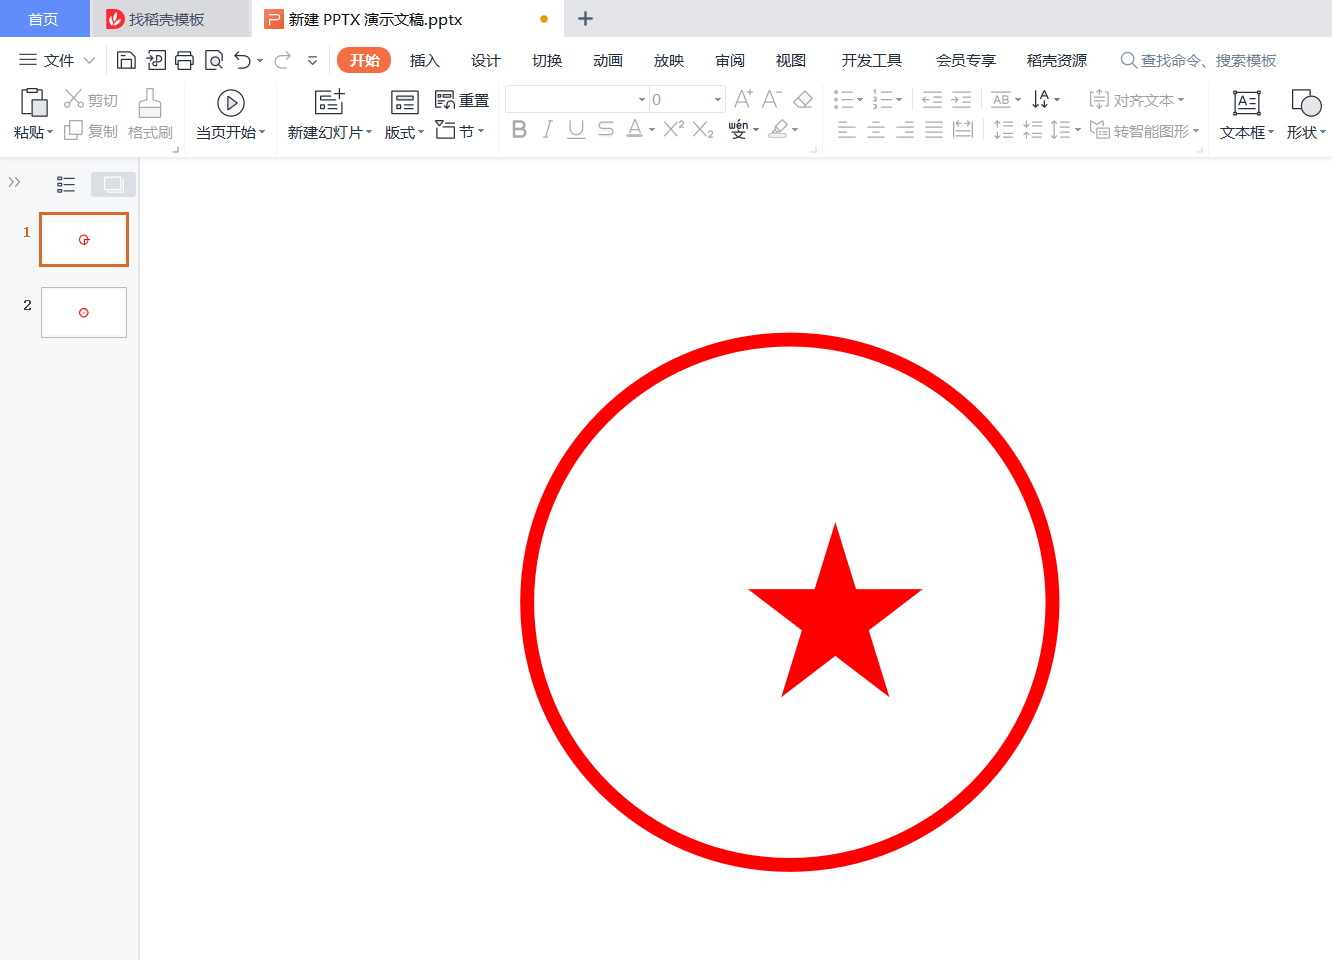Open Developer Tools (开发工具) tab
Screen dimensions: 1332x960
coord(872,60)
